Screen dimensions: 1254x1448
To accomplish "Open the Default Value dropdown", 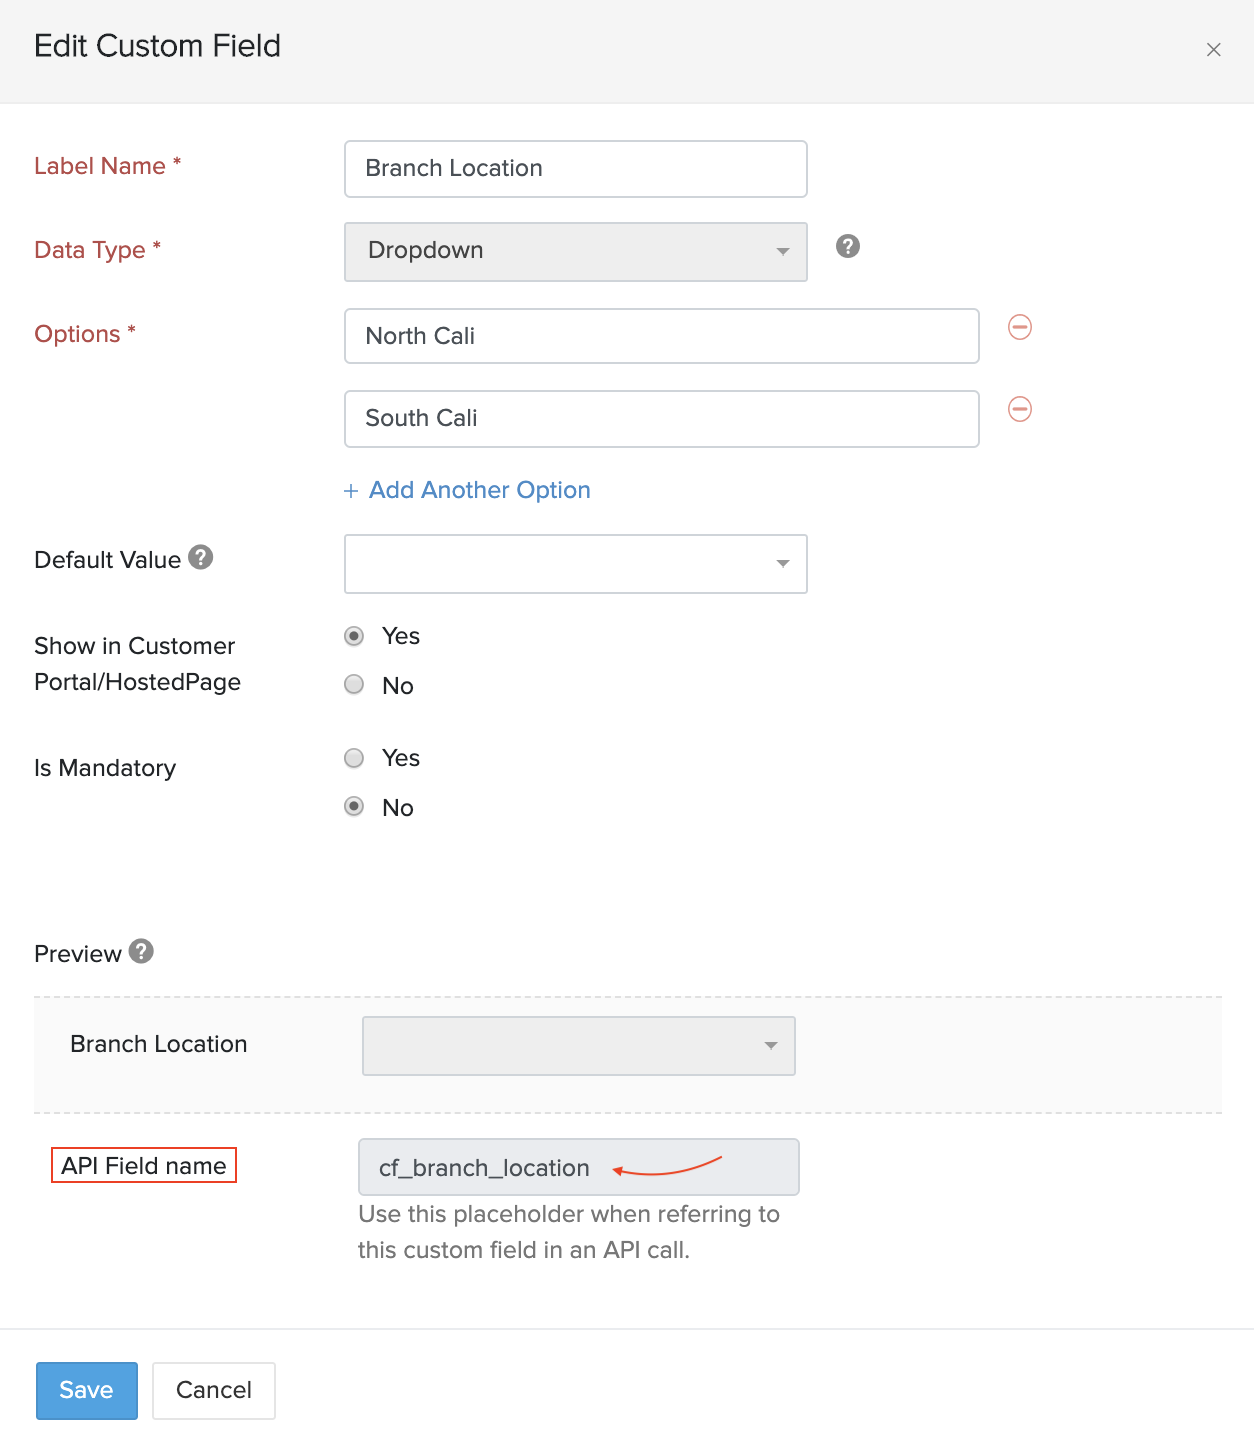I will [x=575, y=563].
